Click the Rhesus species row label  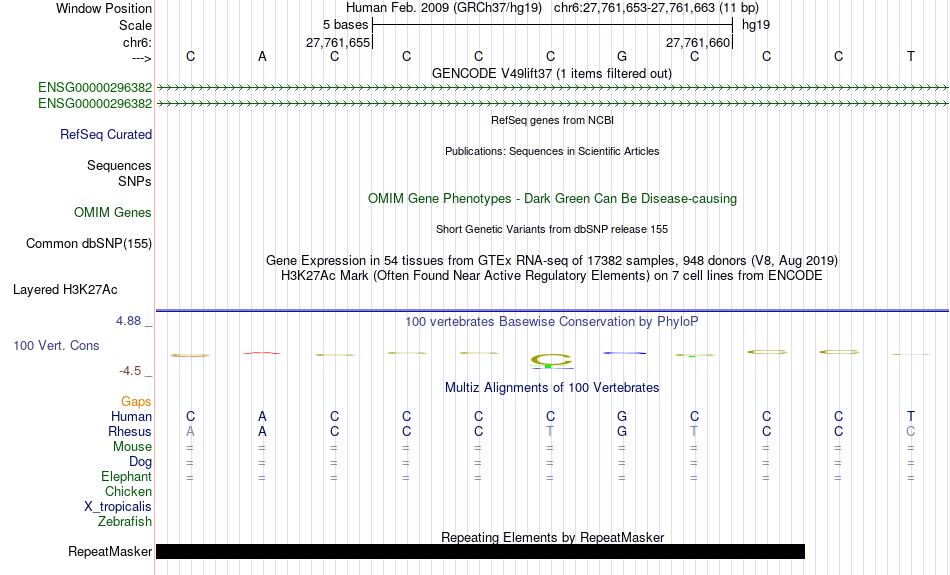tap(130, 431)
